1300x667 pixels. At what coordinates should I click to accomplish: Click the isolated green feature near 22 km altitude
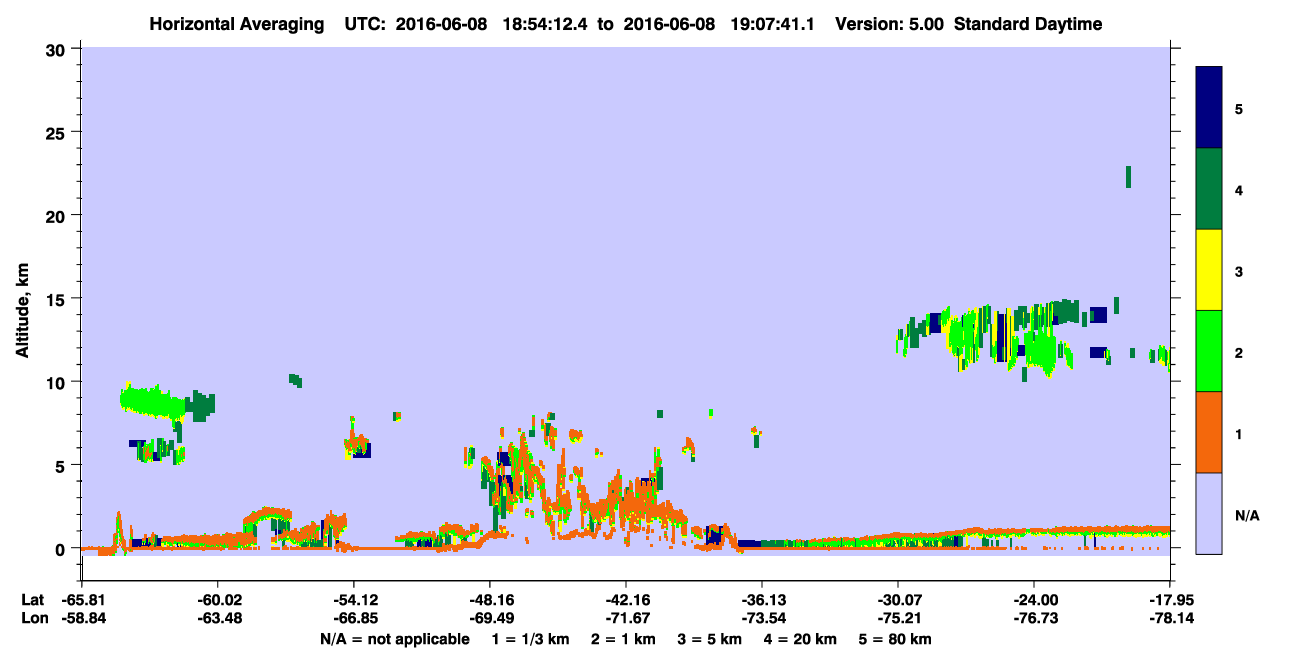click(x=1128, y=177)
